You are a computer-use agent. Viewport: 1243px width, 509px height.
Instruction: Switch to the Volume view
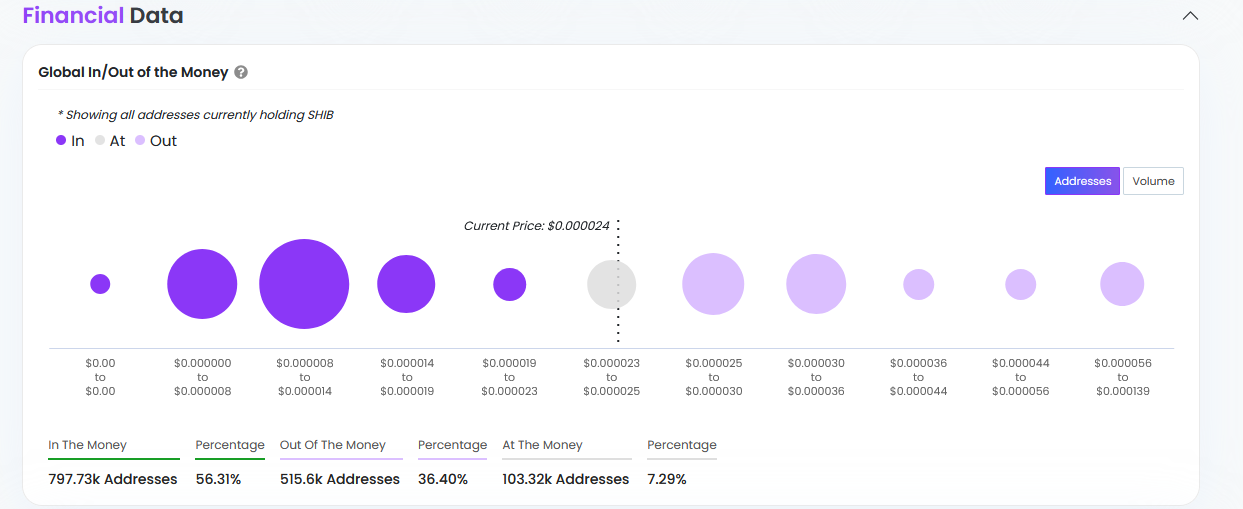1153,181
